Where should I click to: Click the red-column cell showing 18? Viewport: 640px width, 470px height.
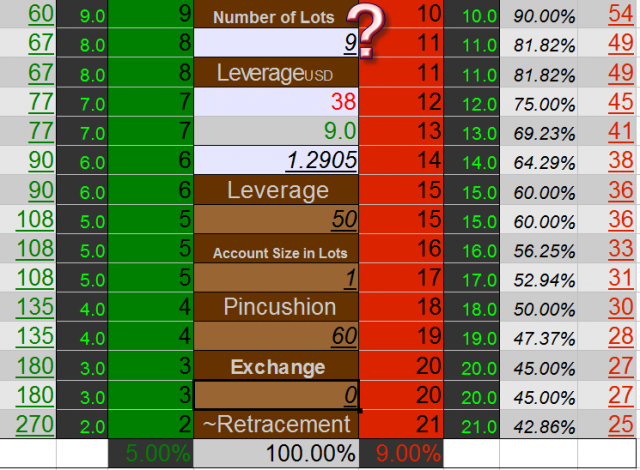pos(401,307)
